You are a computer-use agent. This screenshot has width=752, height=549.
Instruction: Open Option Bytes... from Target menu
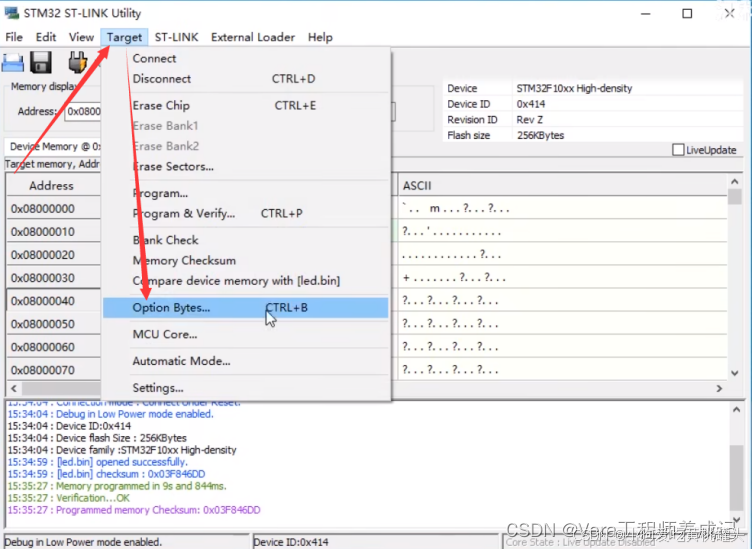tap(246, 308)
